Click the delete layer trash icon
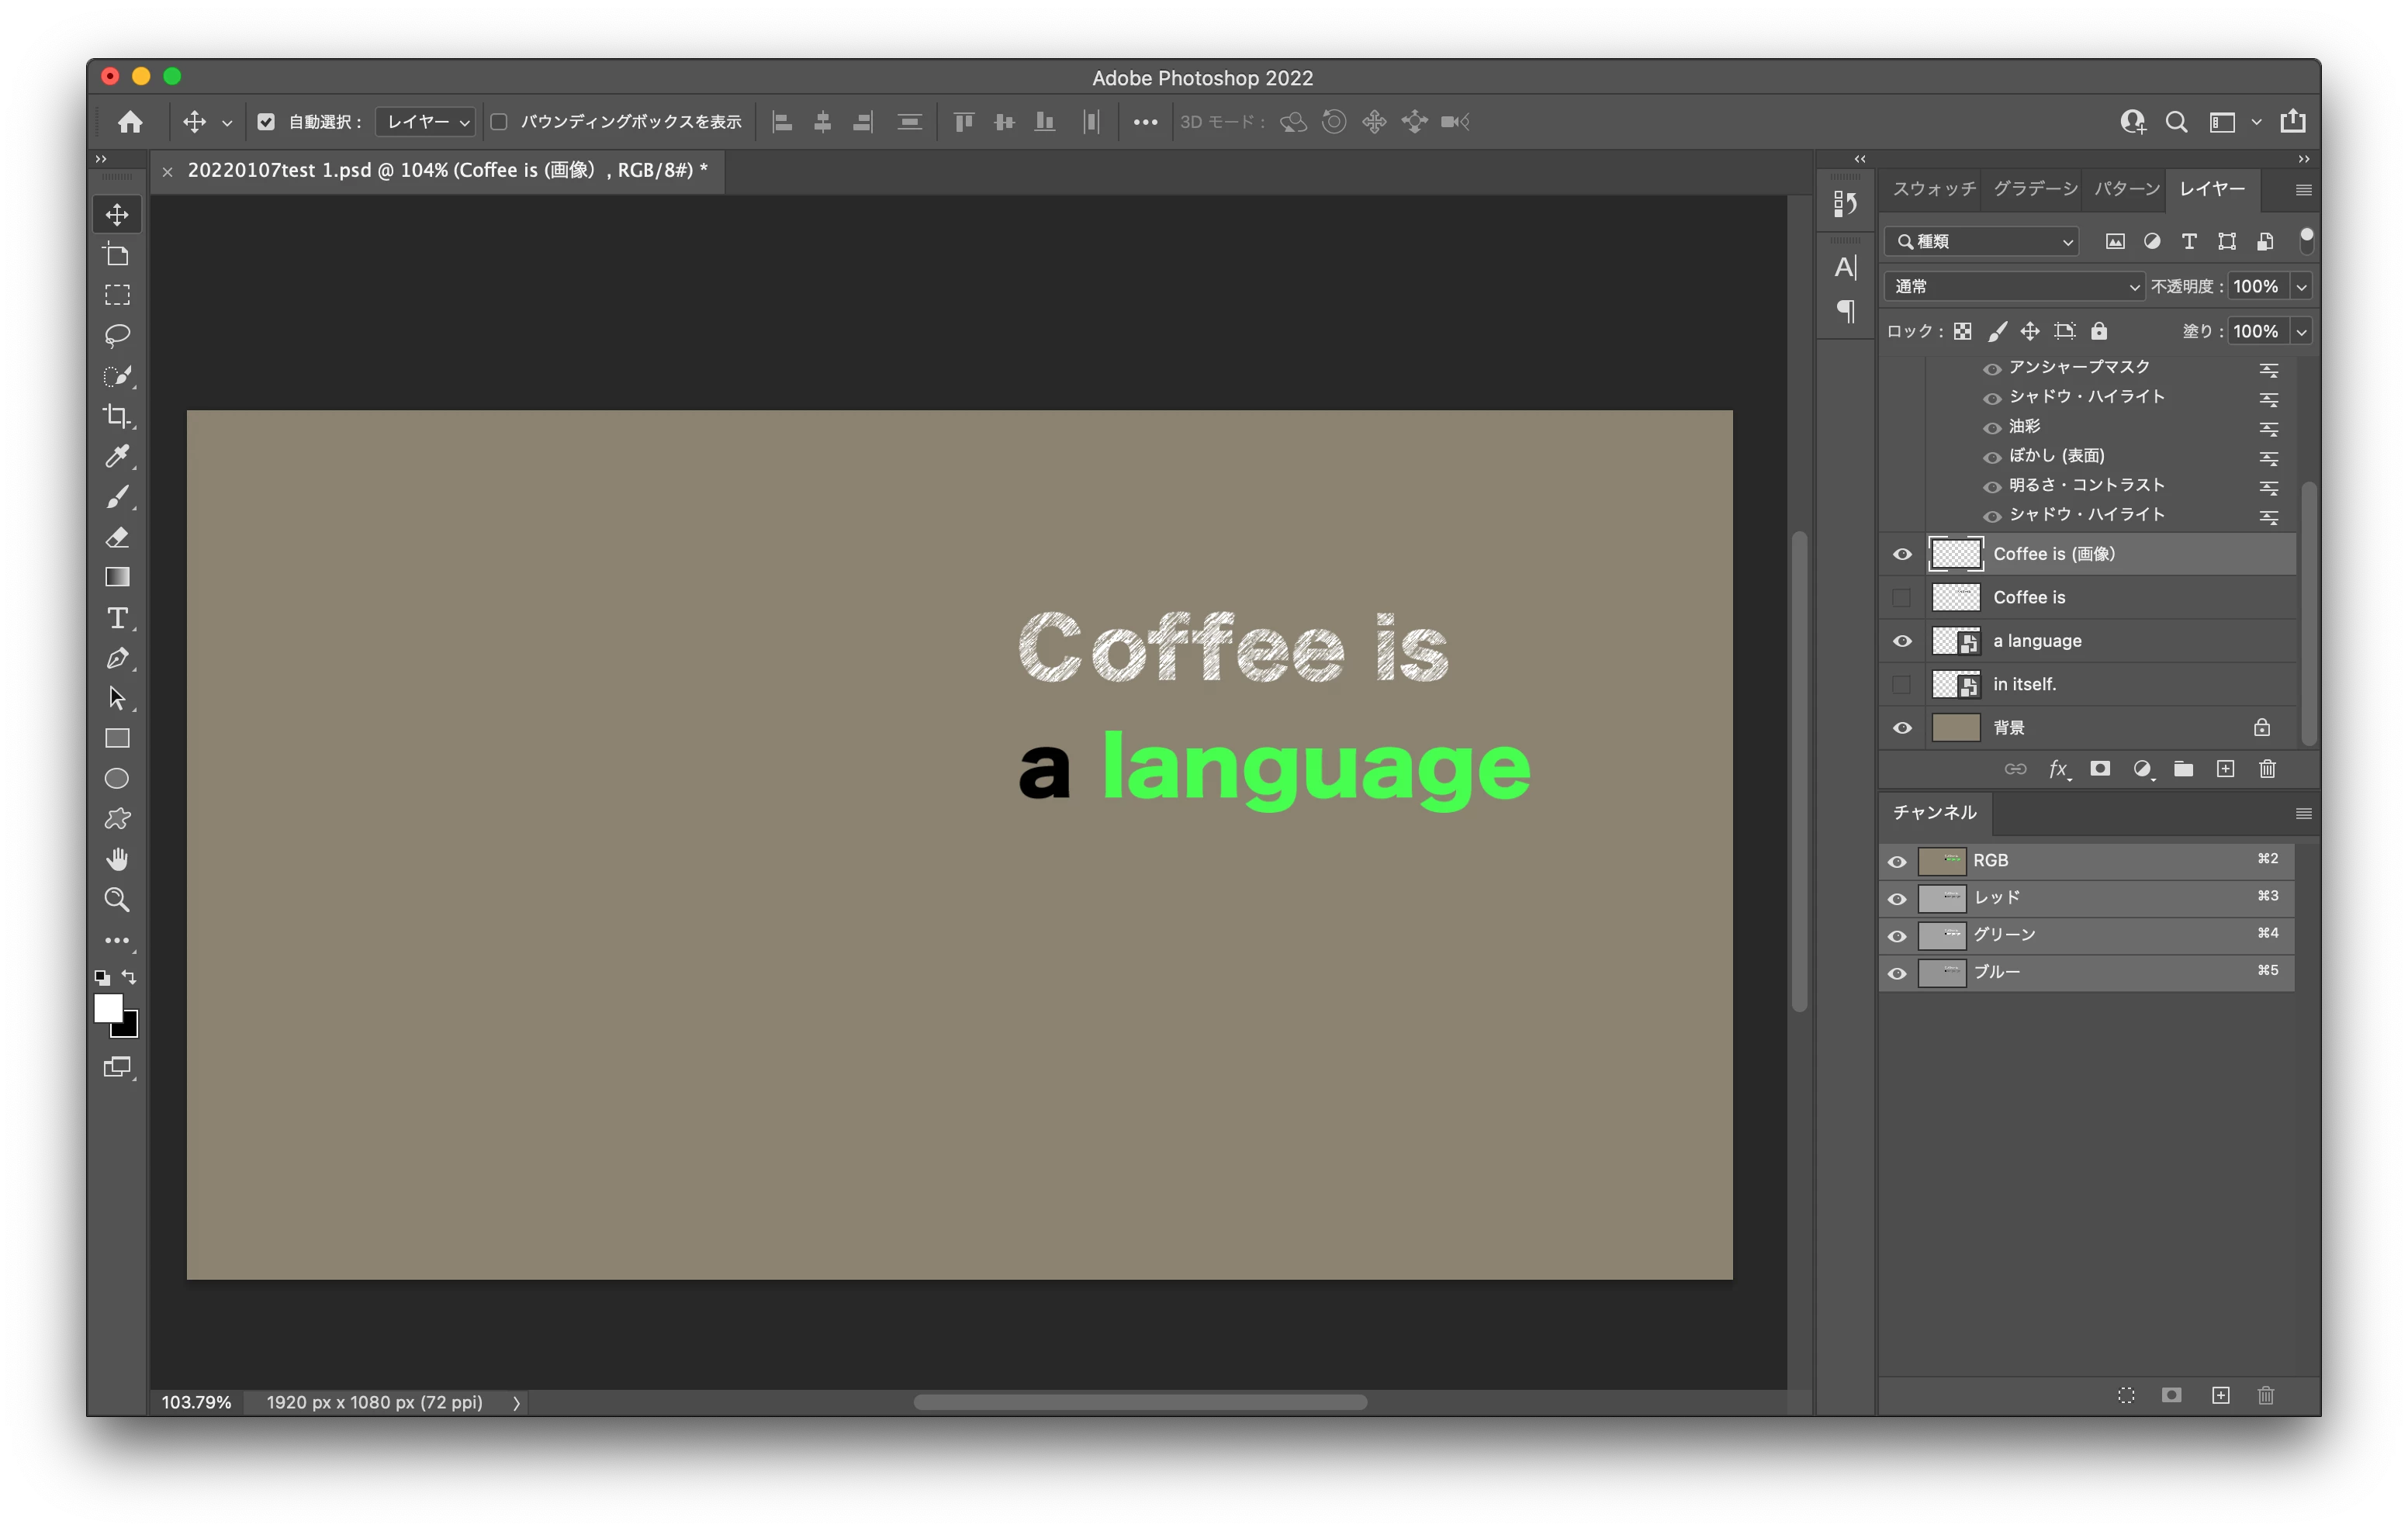This screenshot has width=2408, height=1531. tap(2267, 769)
